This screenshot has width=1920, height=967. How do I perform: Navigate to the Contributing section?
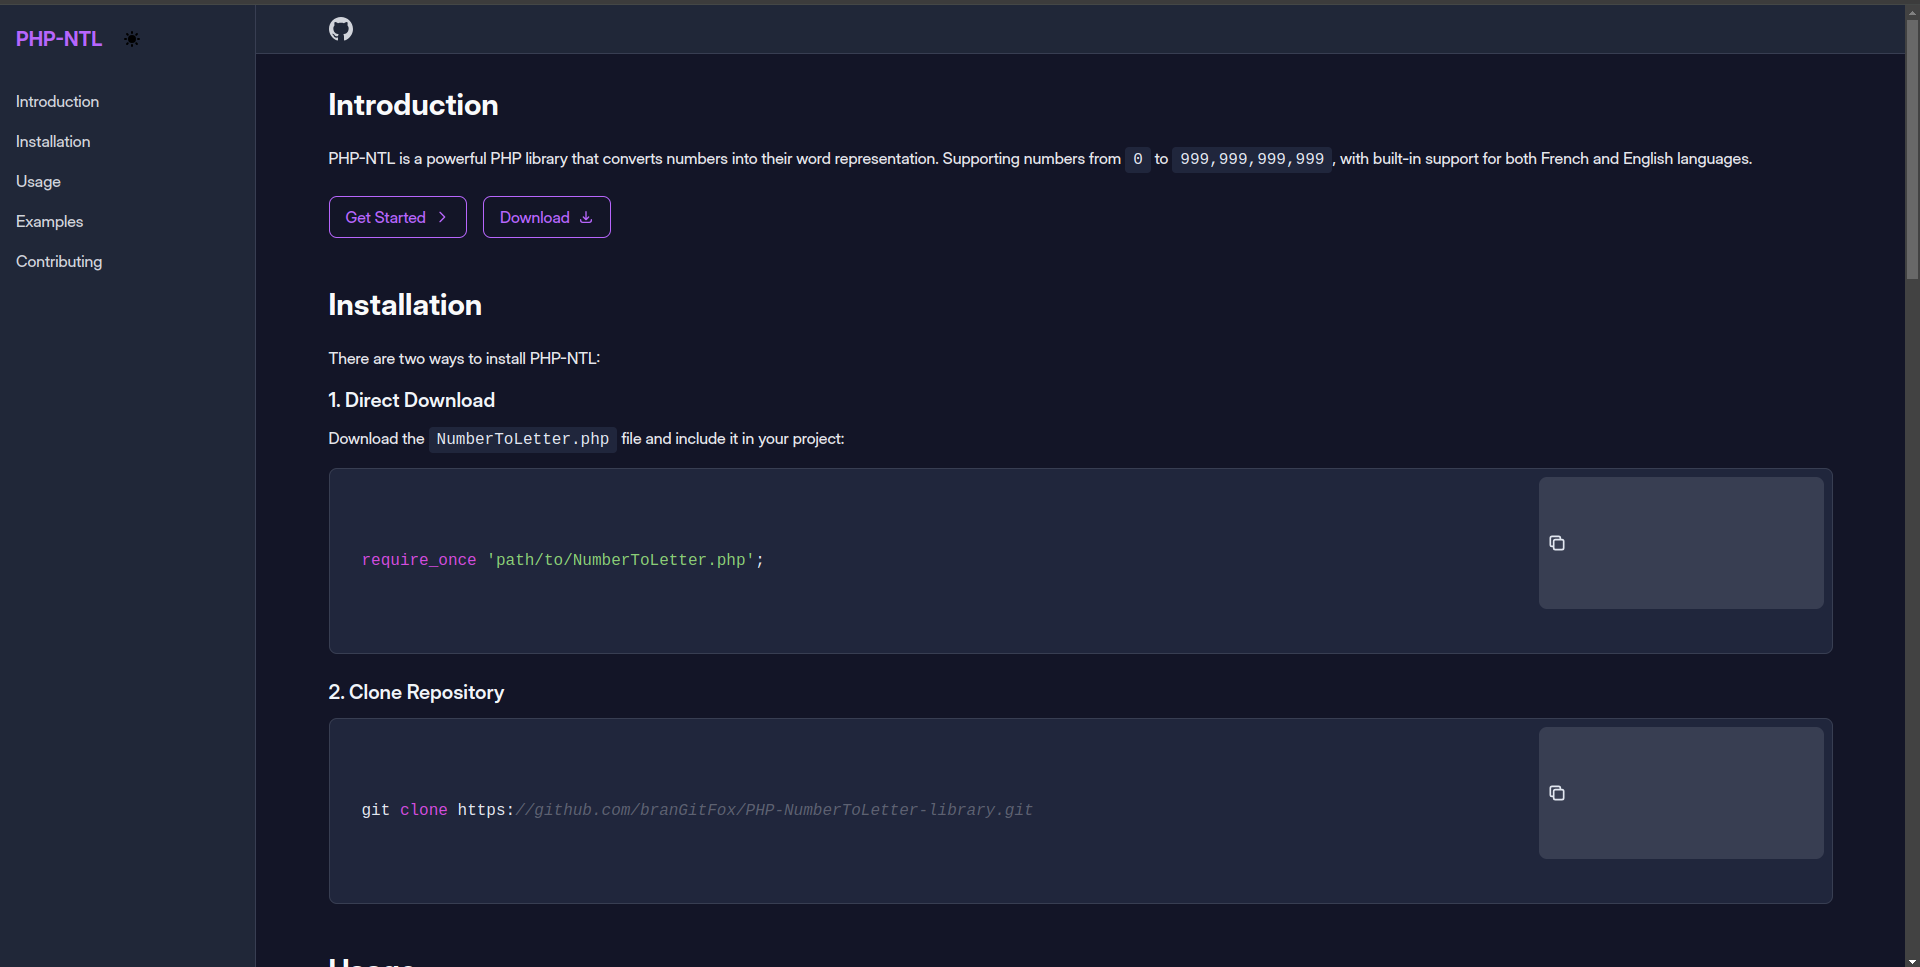tap(58, 261)
